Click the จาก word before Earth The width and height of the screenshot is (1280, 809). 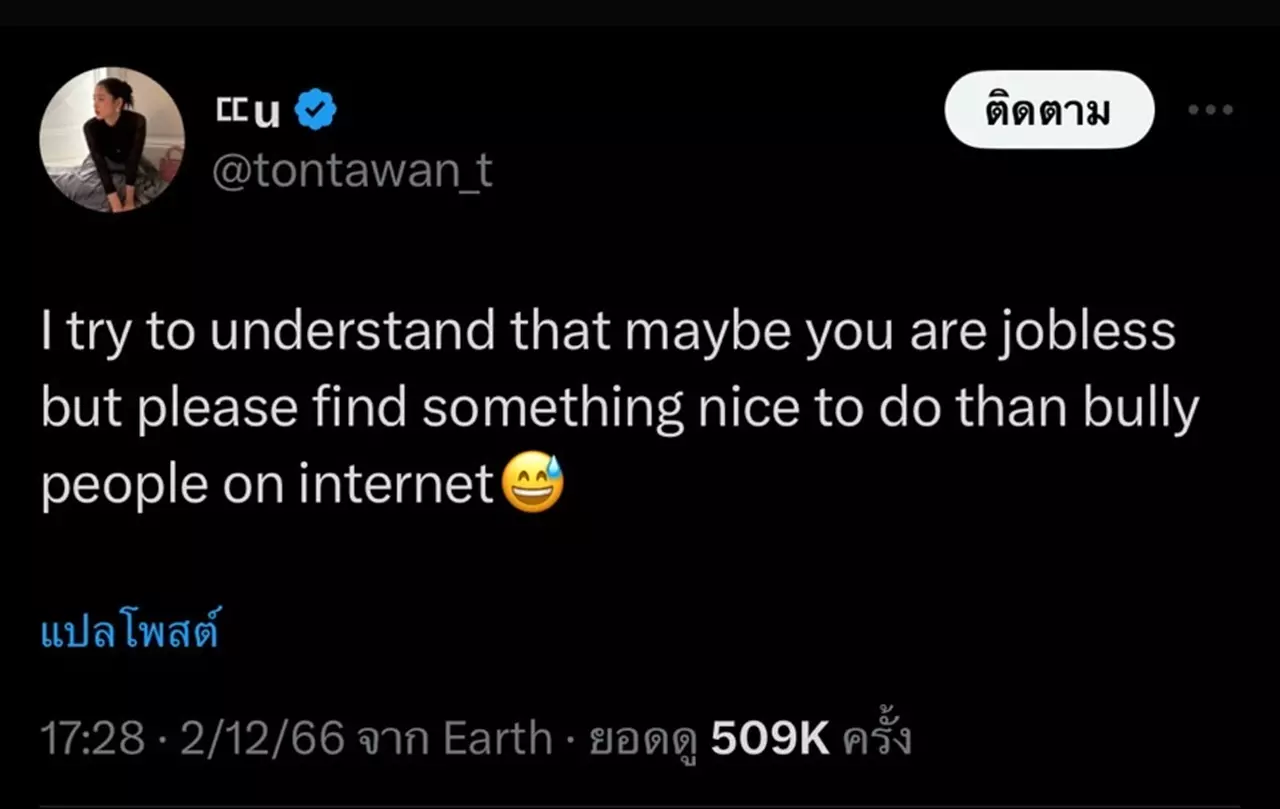coord(394,741)
